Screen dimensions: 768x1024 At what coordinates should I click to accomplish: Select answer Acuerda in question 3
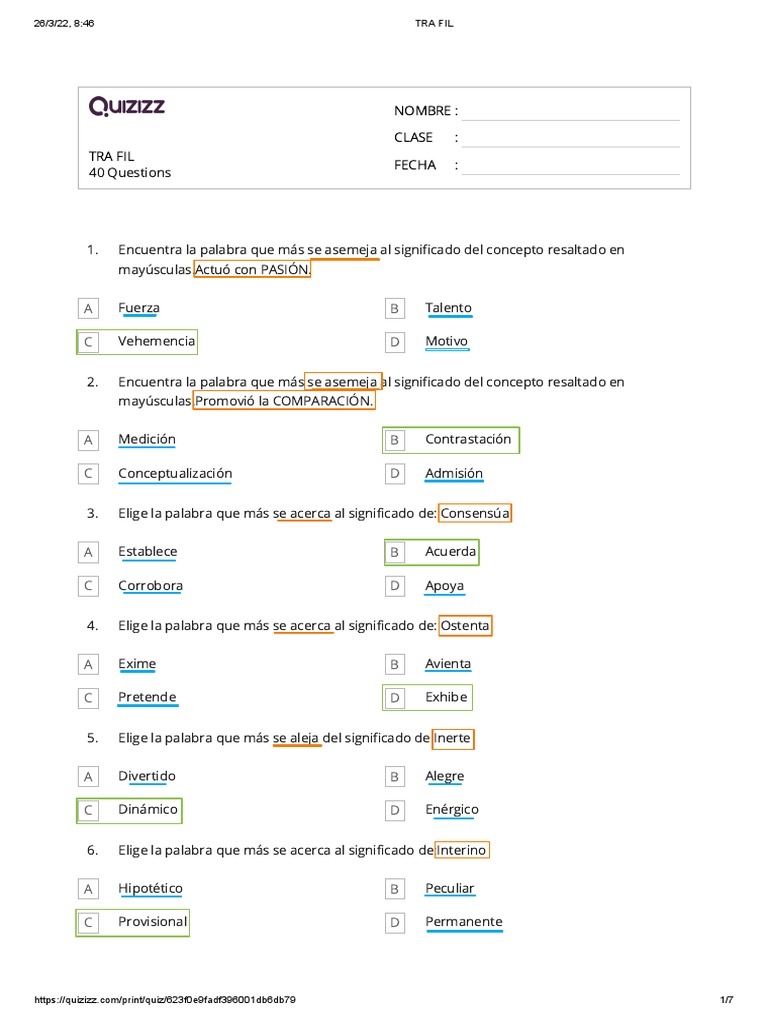pyautogui.click(x=450, y=551)
